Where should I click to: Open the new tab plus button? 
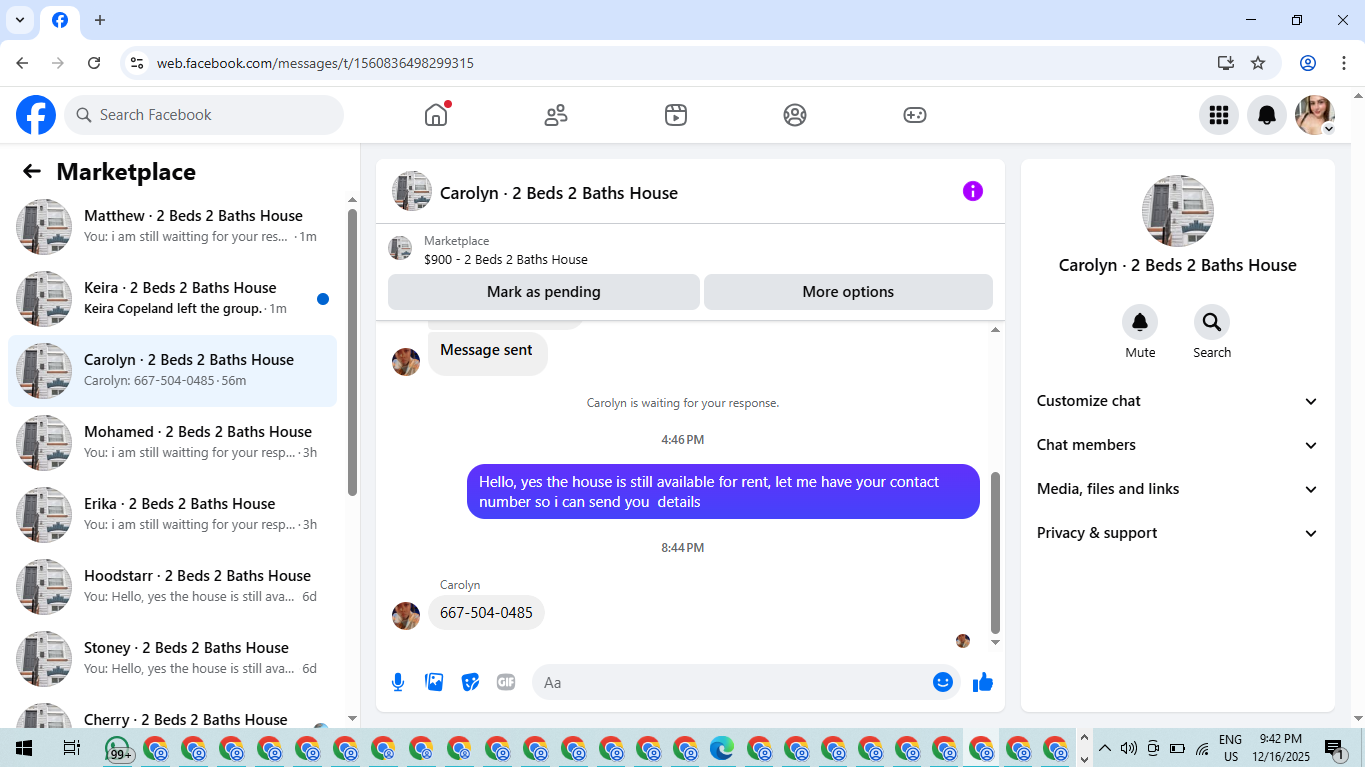point(100,20)
